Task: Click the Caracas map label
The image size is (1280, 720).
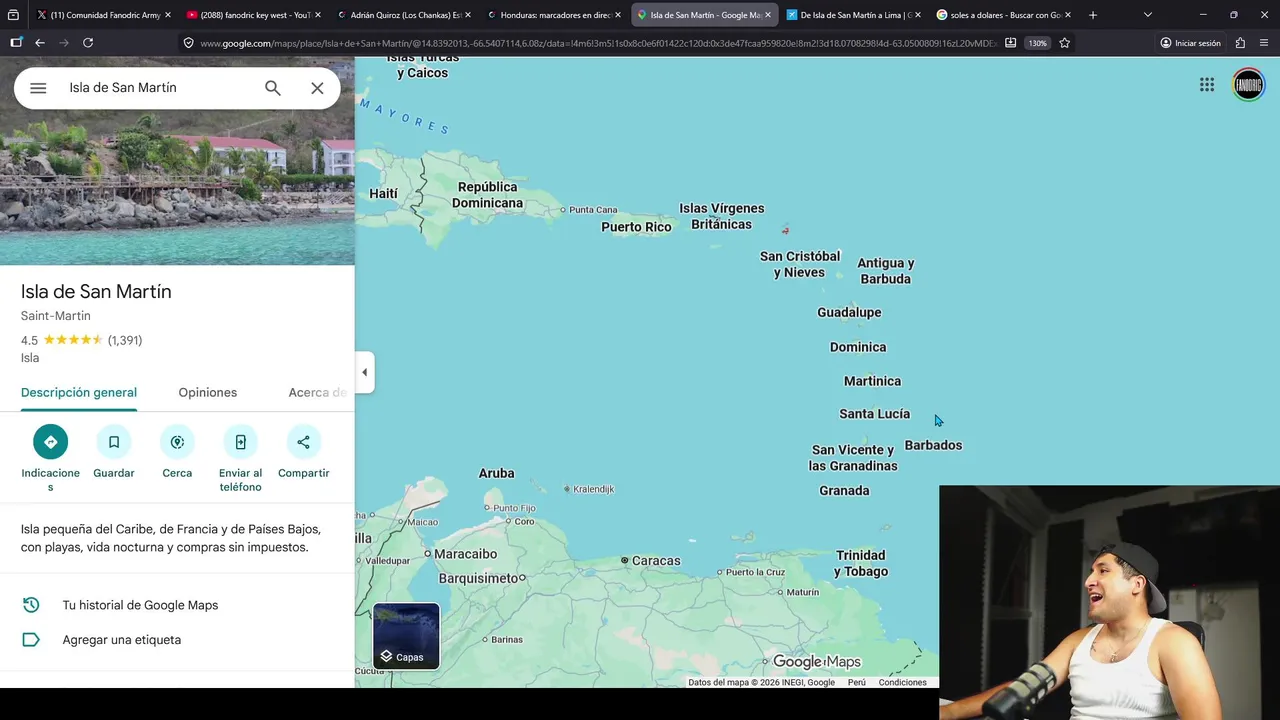Action: pyautogui.click(x=656, y=561)
